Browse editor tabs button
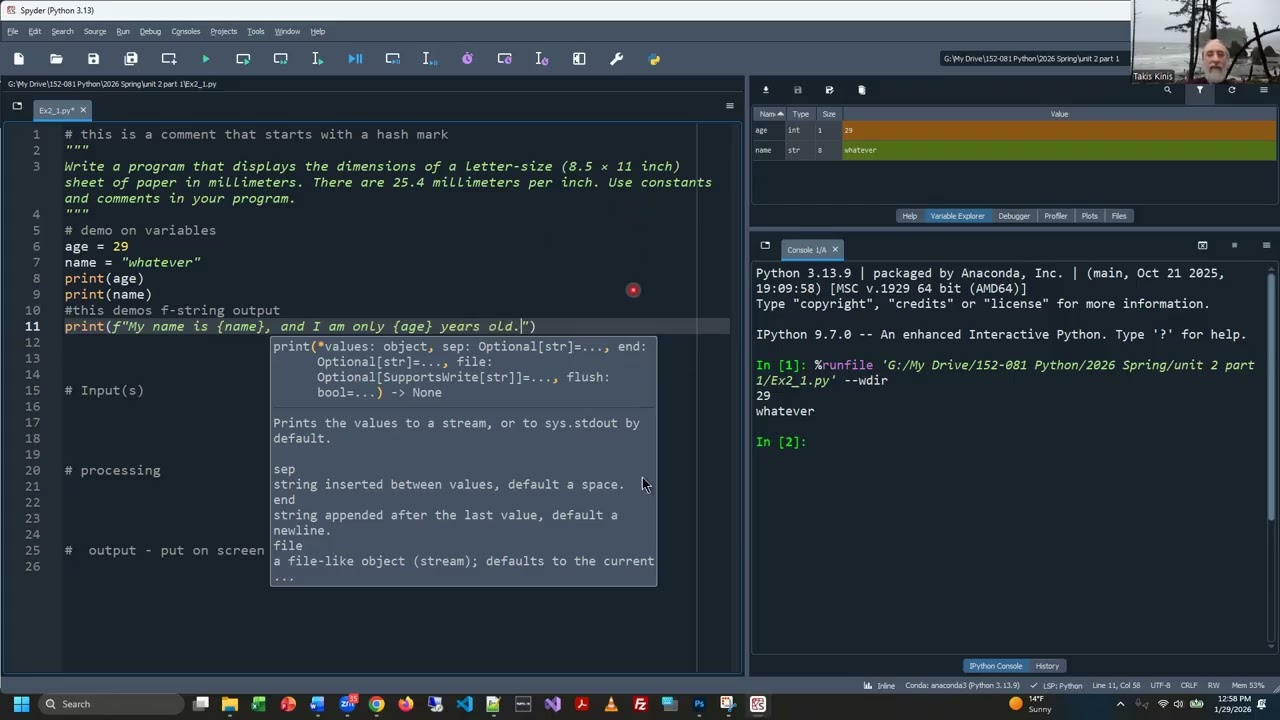 tap(17, 106)
